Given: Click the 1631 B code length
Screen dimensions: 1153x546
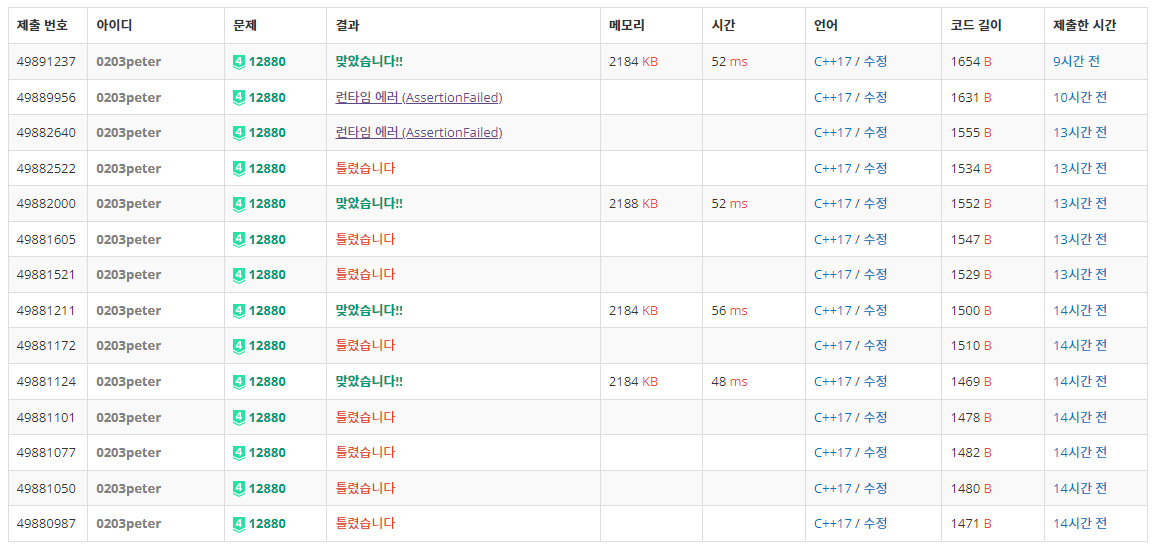Looking at the screenshot, I should (x=971, y=97).
